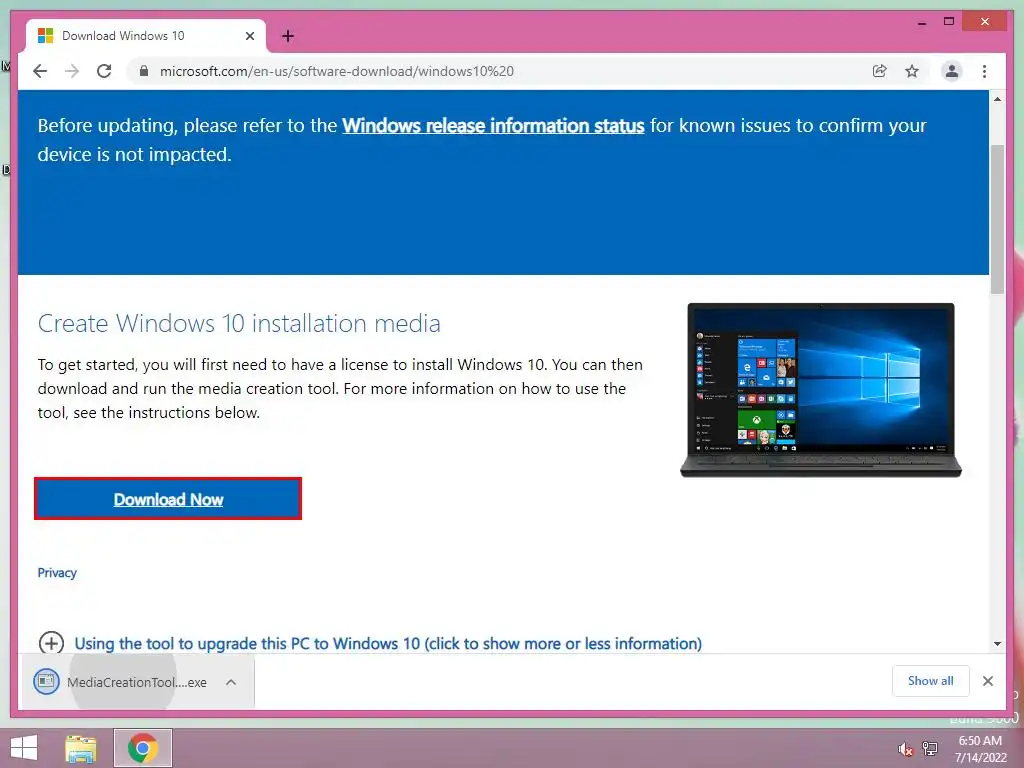Click the page scrollbar down arrow
Viewport: 1024px width, 768px height.
point(997,643)
